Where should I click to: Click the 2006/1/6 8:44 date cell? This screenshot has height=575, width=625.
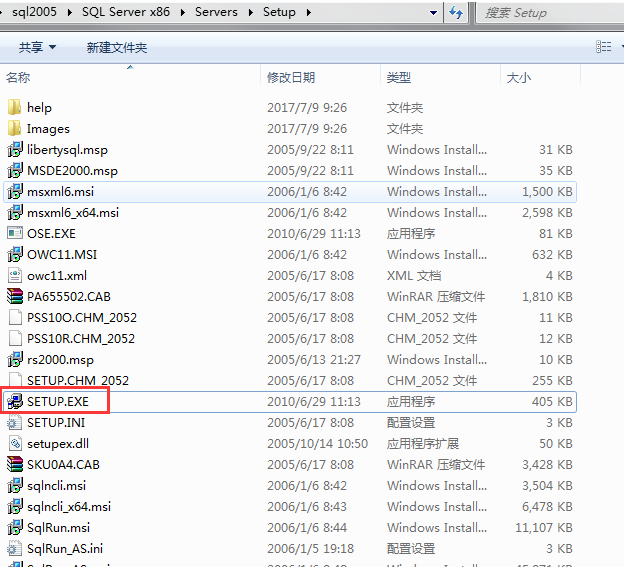[x=307, y=527]
